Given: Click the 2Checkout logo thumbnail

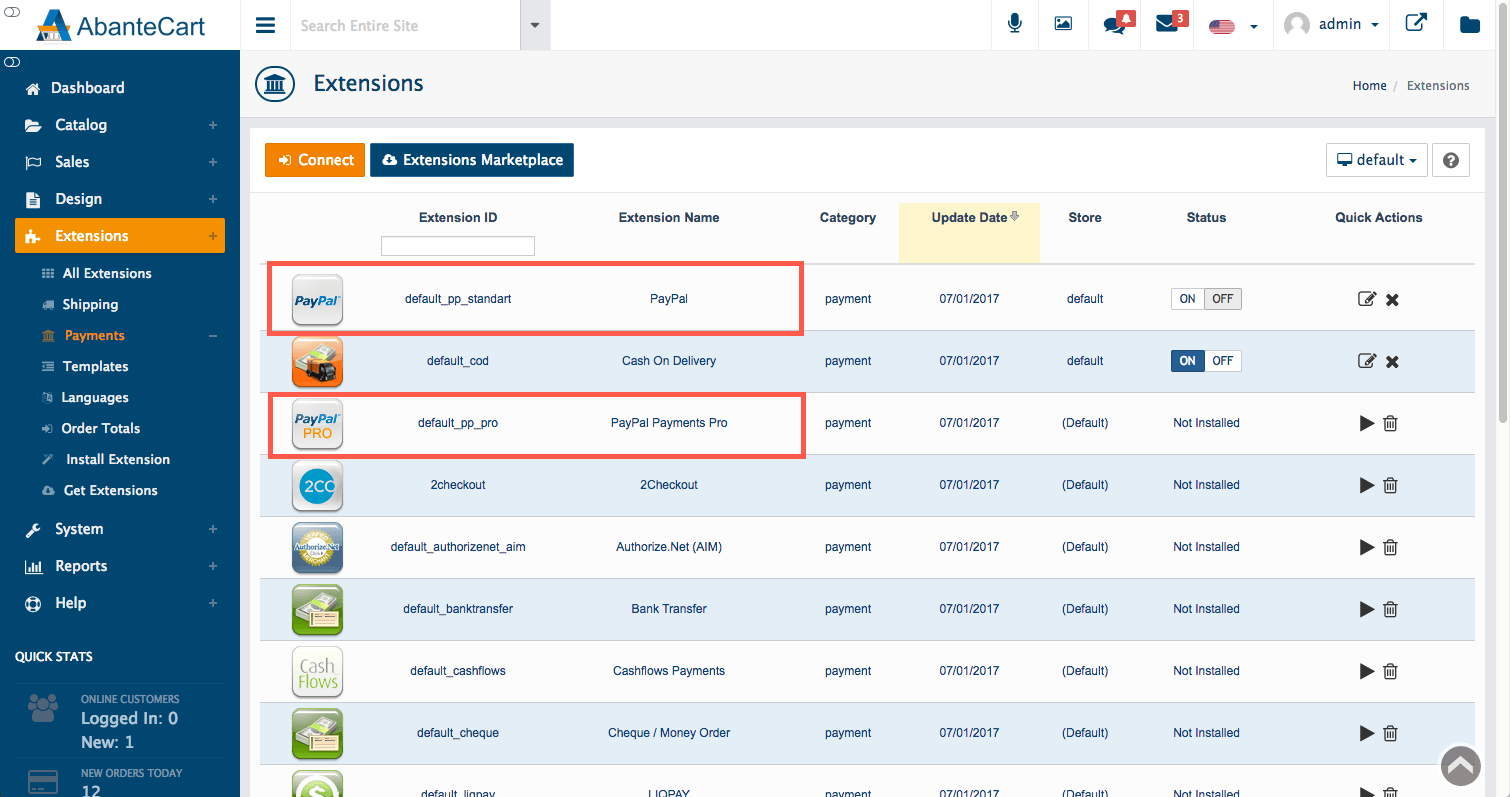Looking at the screenshot, I should pos(317,485).
